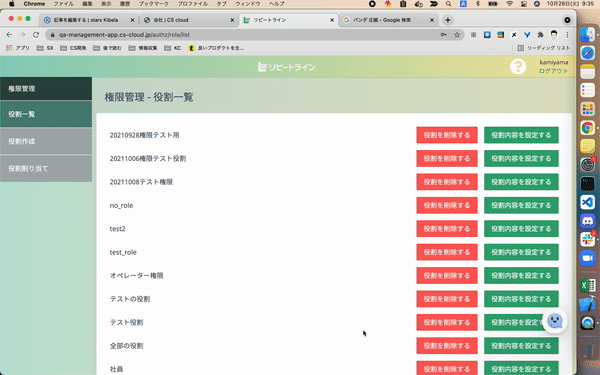Reload the page with refresh icon
Image resolution: width=600 pixels, height=375 pixels.
(x=36, y=35)
